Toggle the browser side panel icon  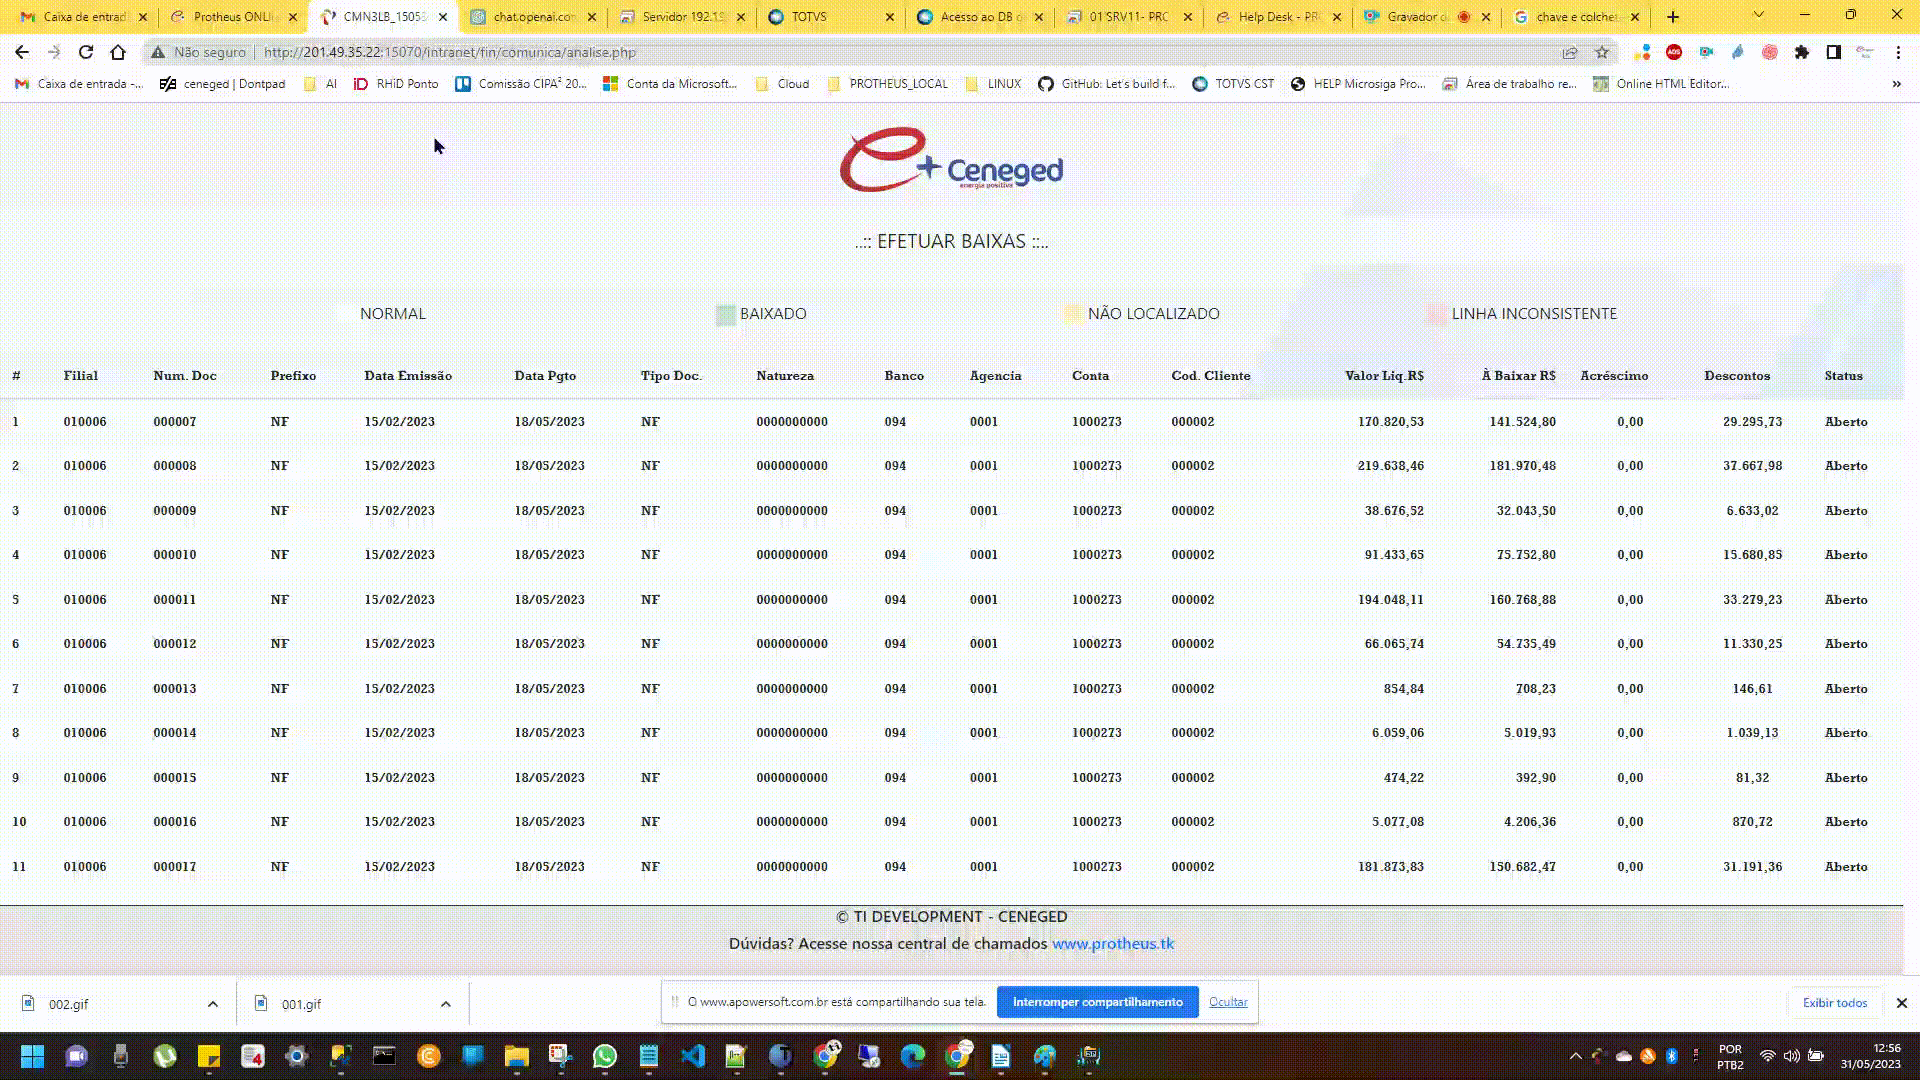tap(1833, 52)
